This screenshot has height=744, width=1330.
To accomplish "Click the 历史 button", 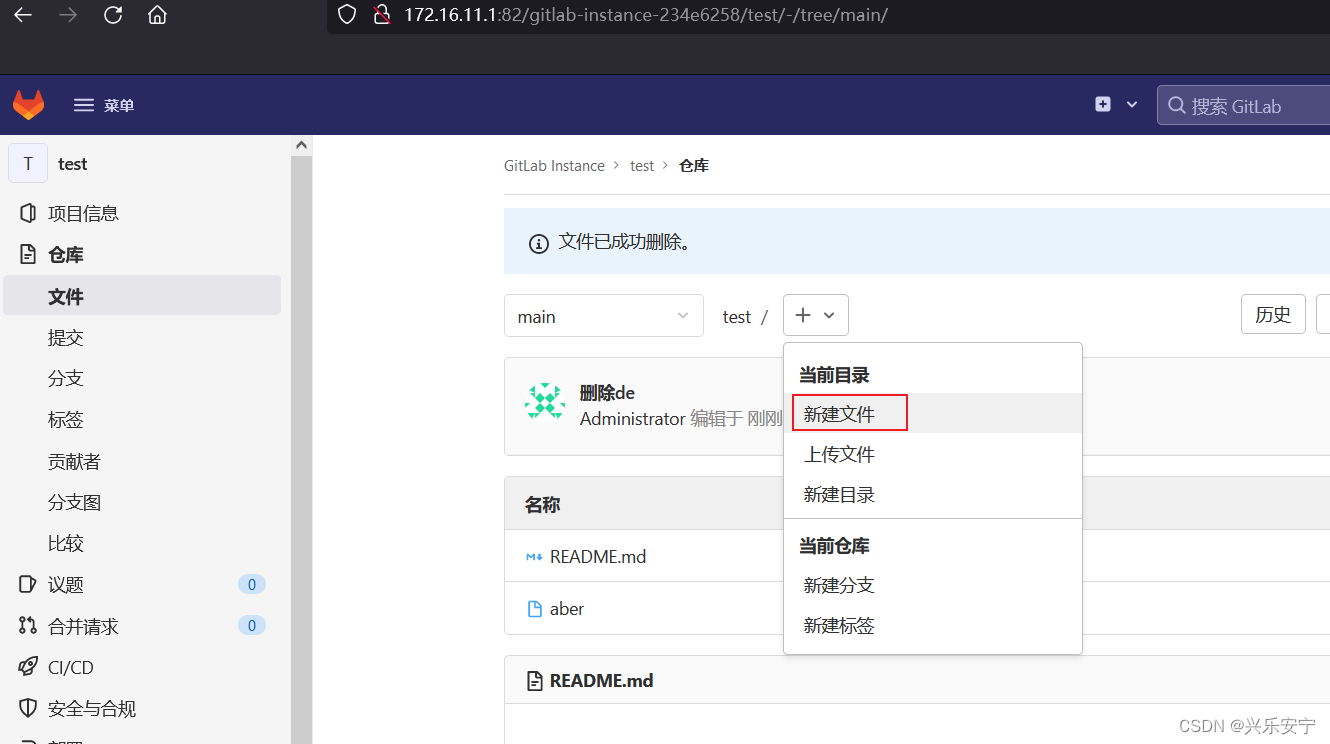I will click(1273, 315).
